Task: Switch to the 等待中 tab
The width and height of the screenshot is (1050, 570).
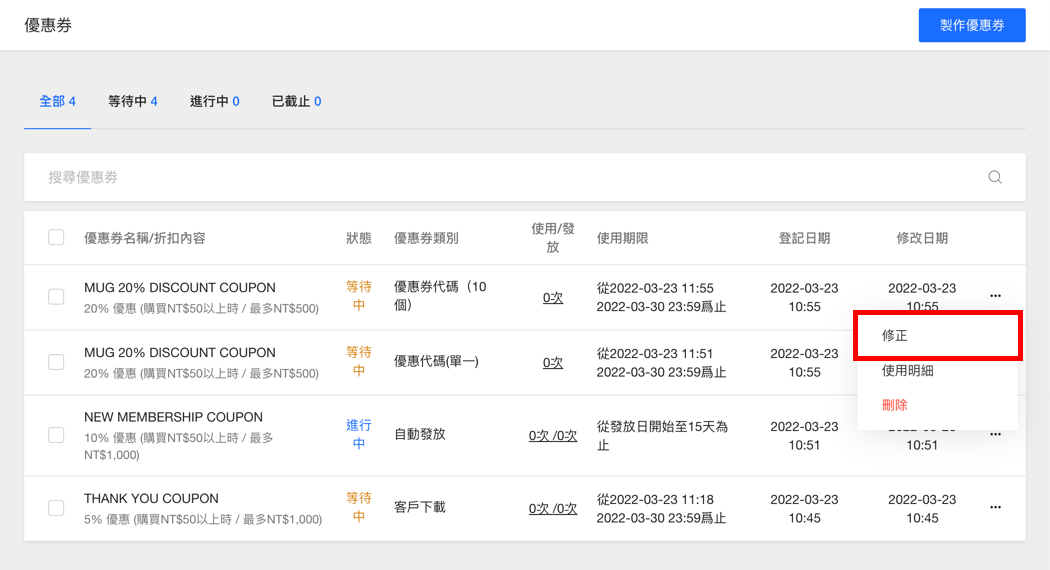Action: pos(132,101)
